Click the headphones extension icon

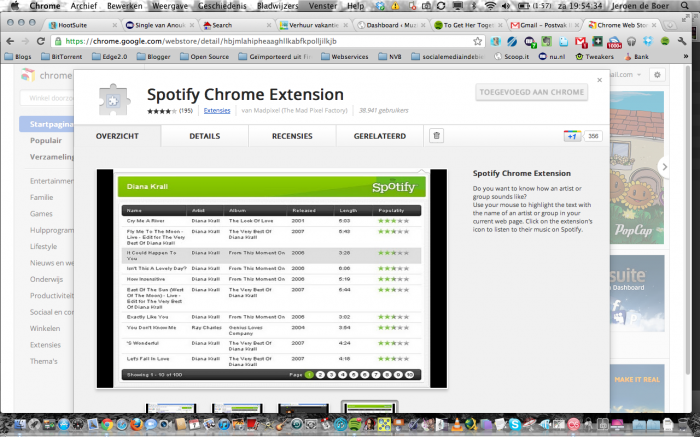pos(631,42)
